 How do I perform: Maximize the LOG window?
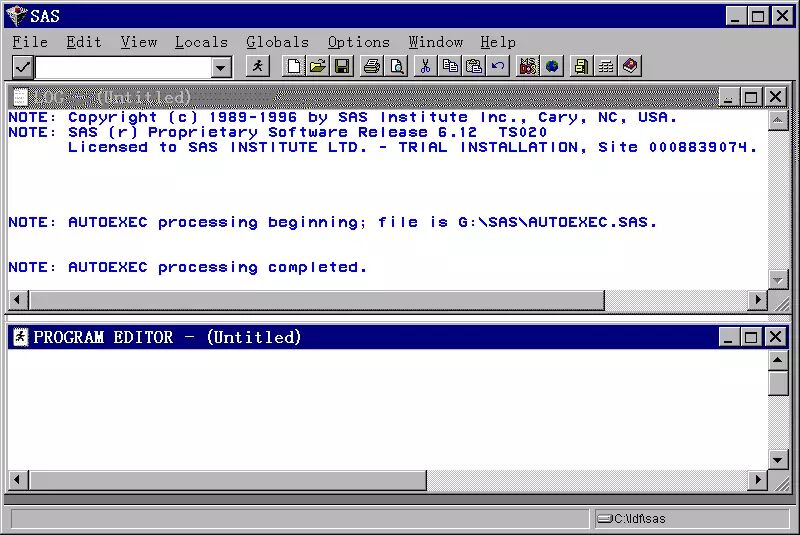tap(751, 97)
